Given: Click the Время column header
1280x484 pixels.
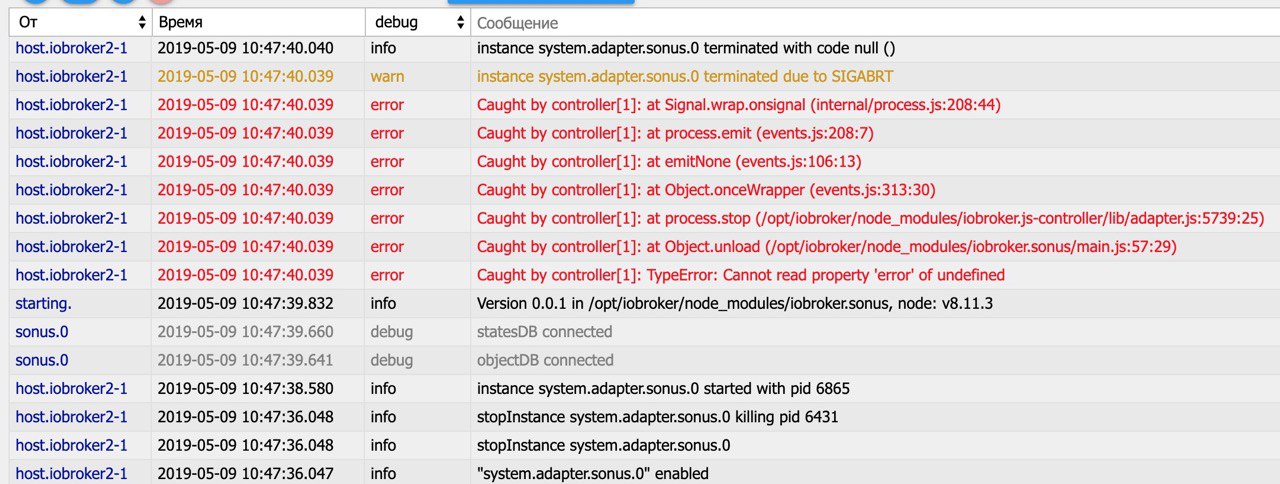Looking at the screenshot, I should click(256, 22).
